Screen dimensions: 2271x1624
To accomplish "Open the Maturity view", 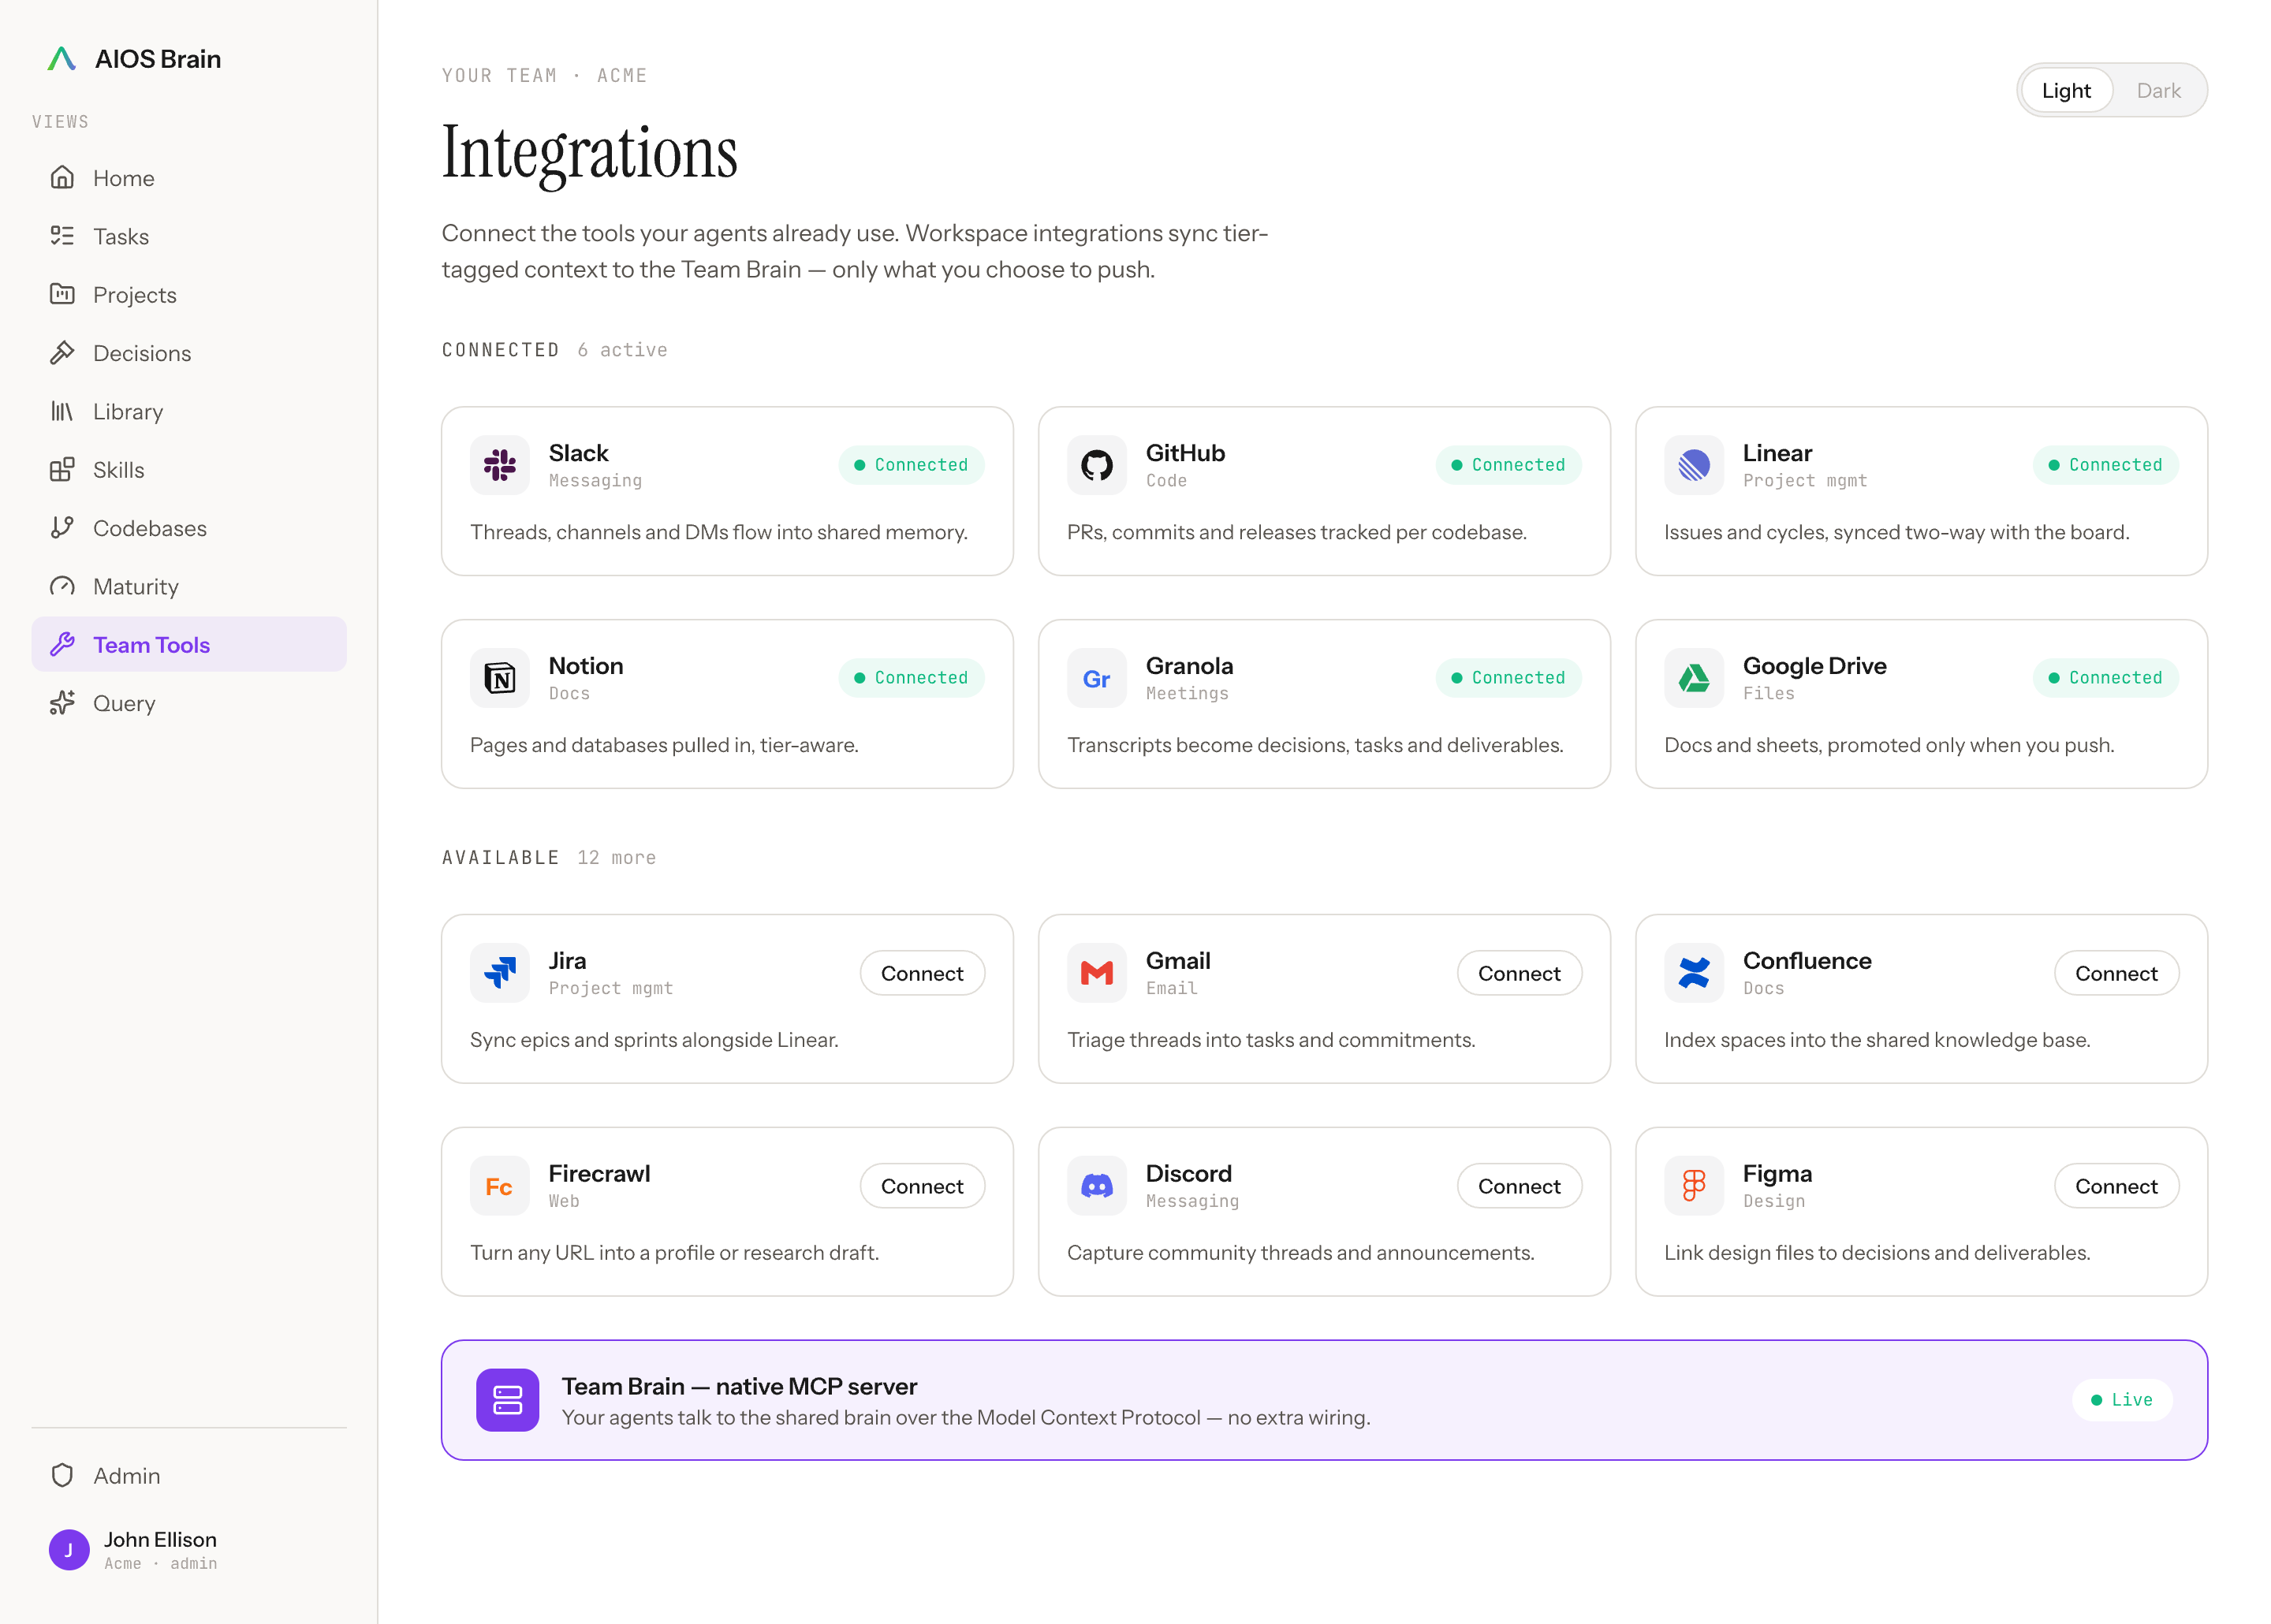I will 189,586.
